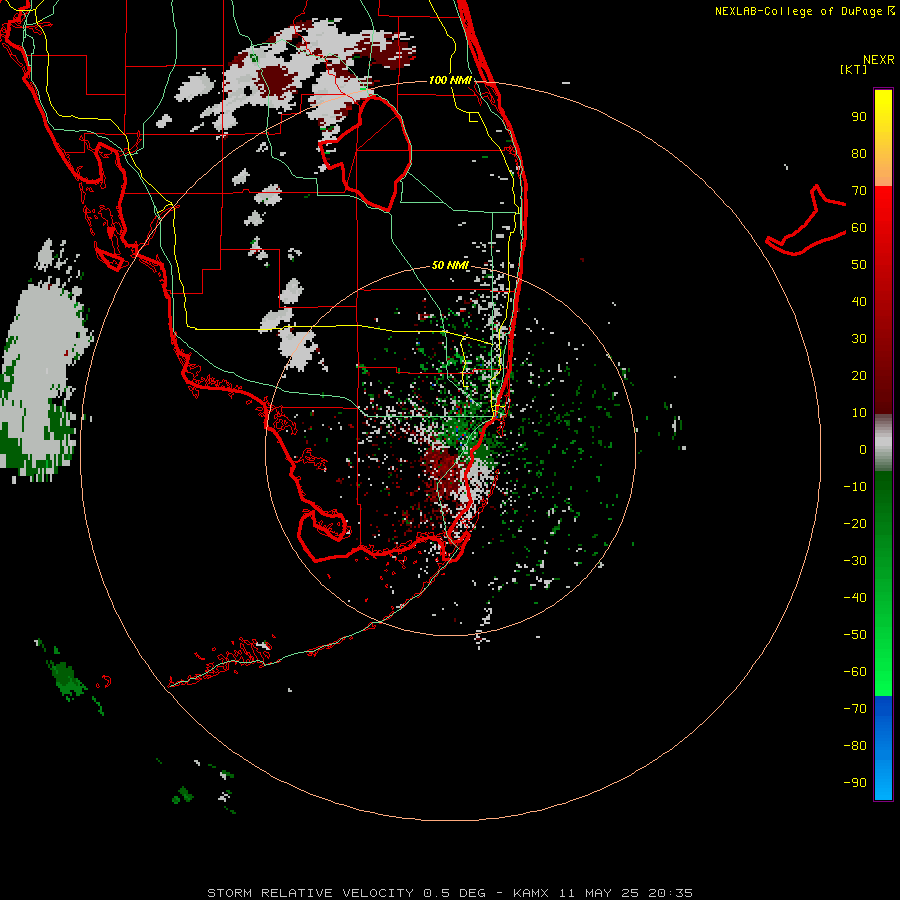Click the positive 30 scale label

[x=859, y=339]
